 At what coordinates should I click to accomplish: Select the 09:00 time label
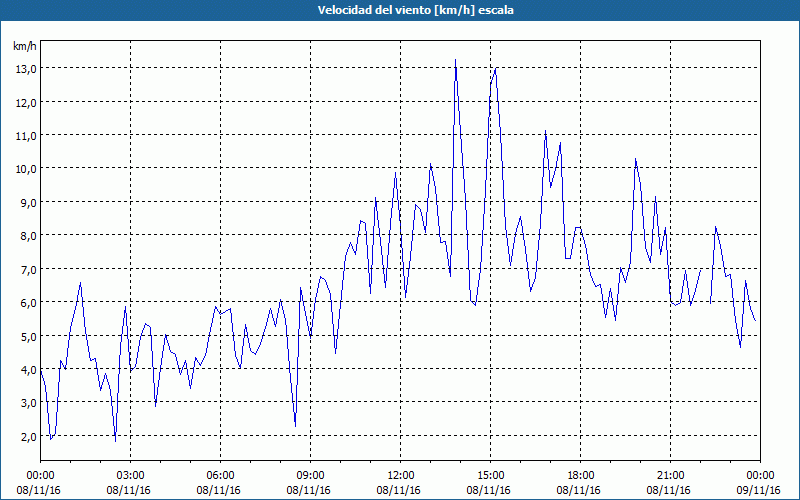tap(310, 476)
